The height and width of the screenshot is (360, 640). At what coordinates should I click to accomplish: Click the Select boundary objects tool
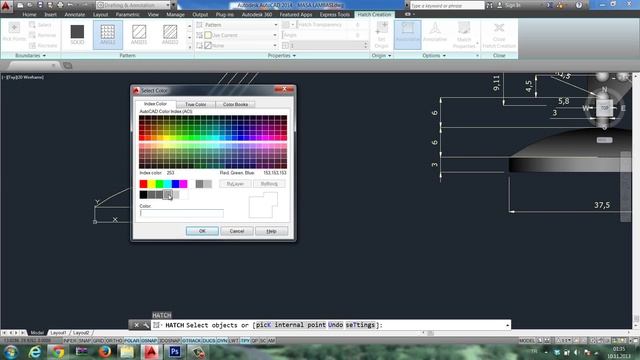40,25
